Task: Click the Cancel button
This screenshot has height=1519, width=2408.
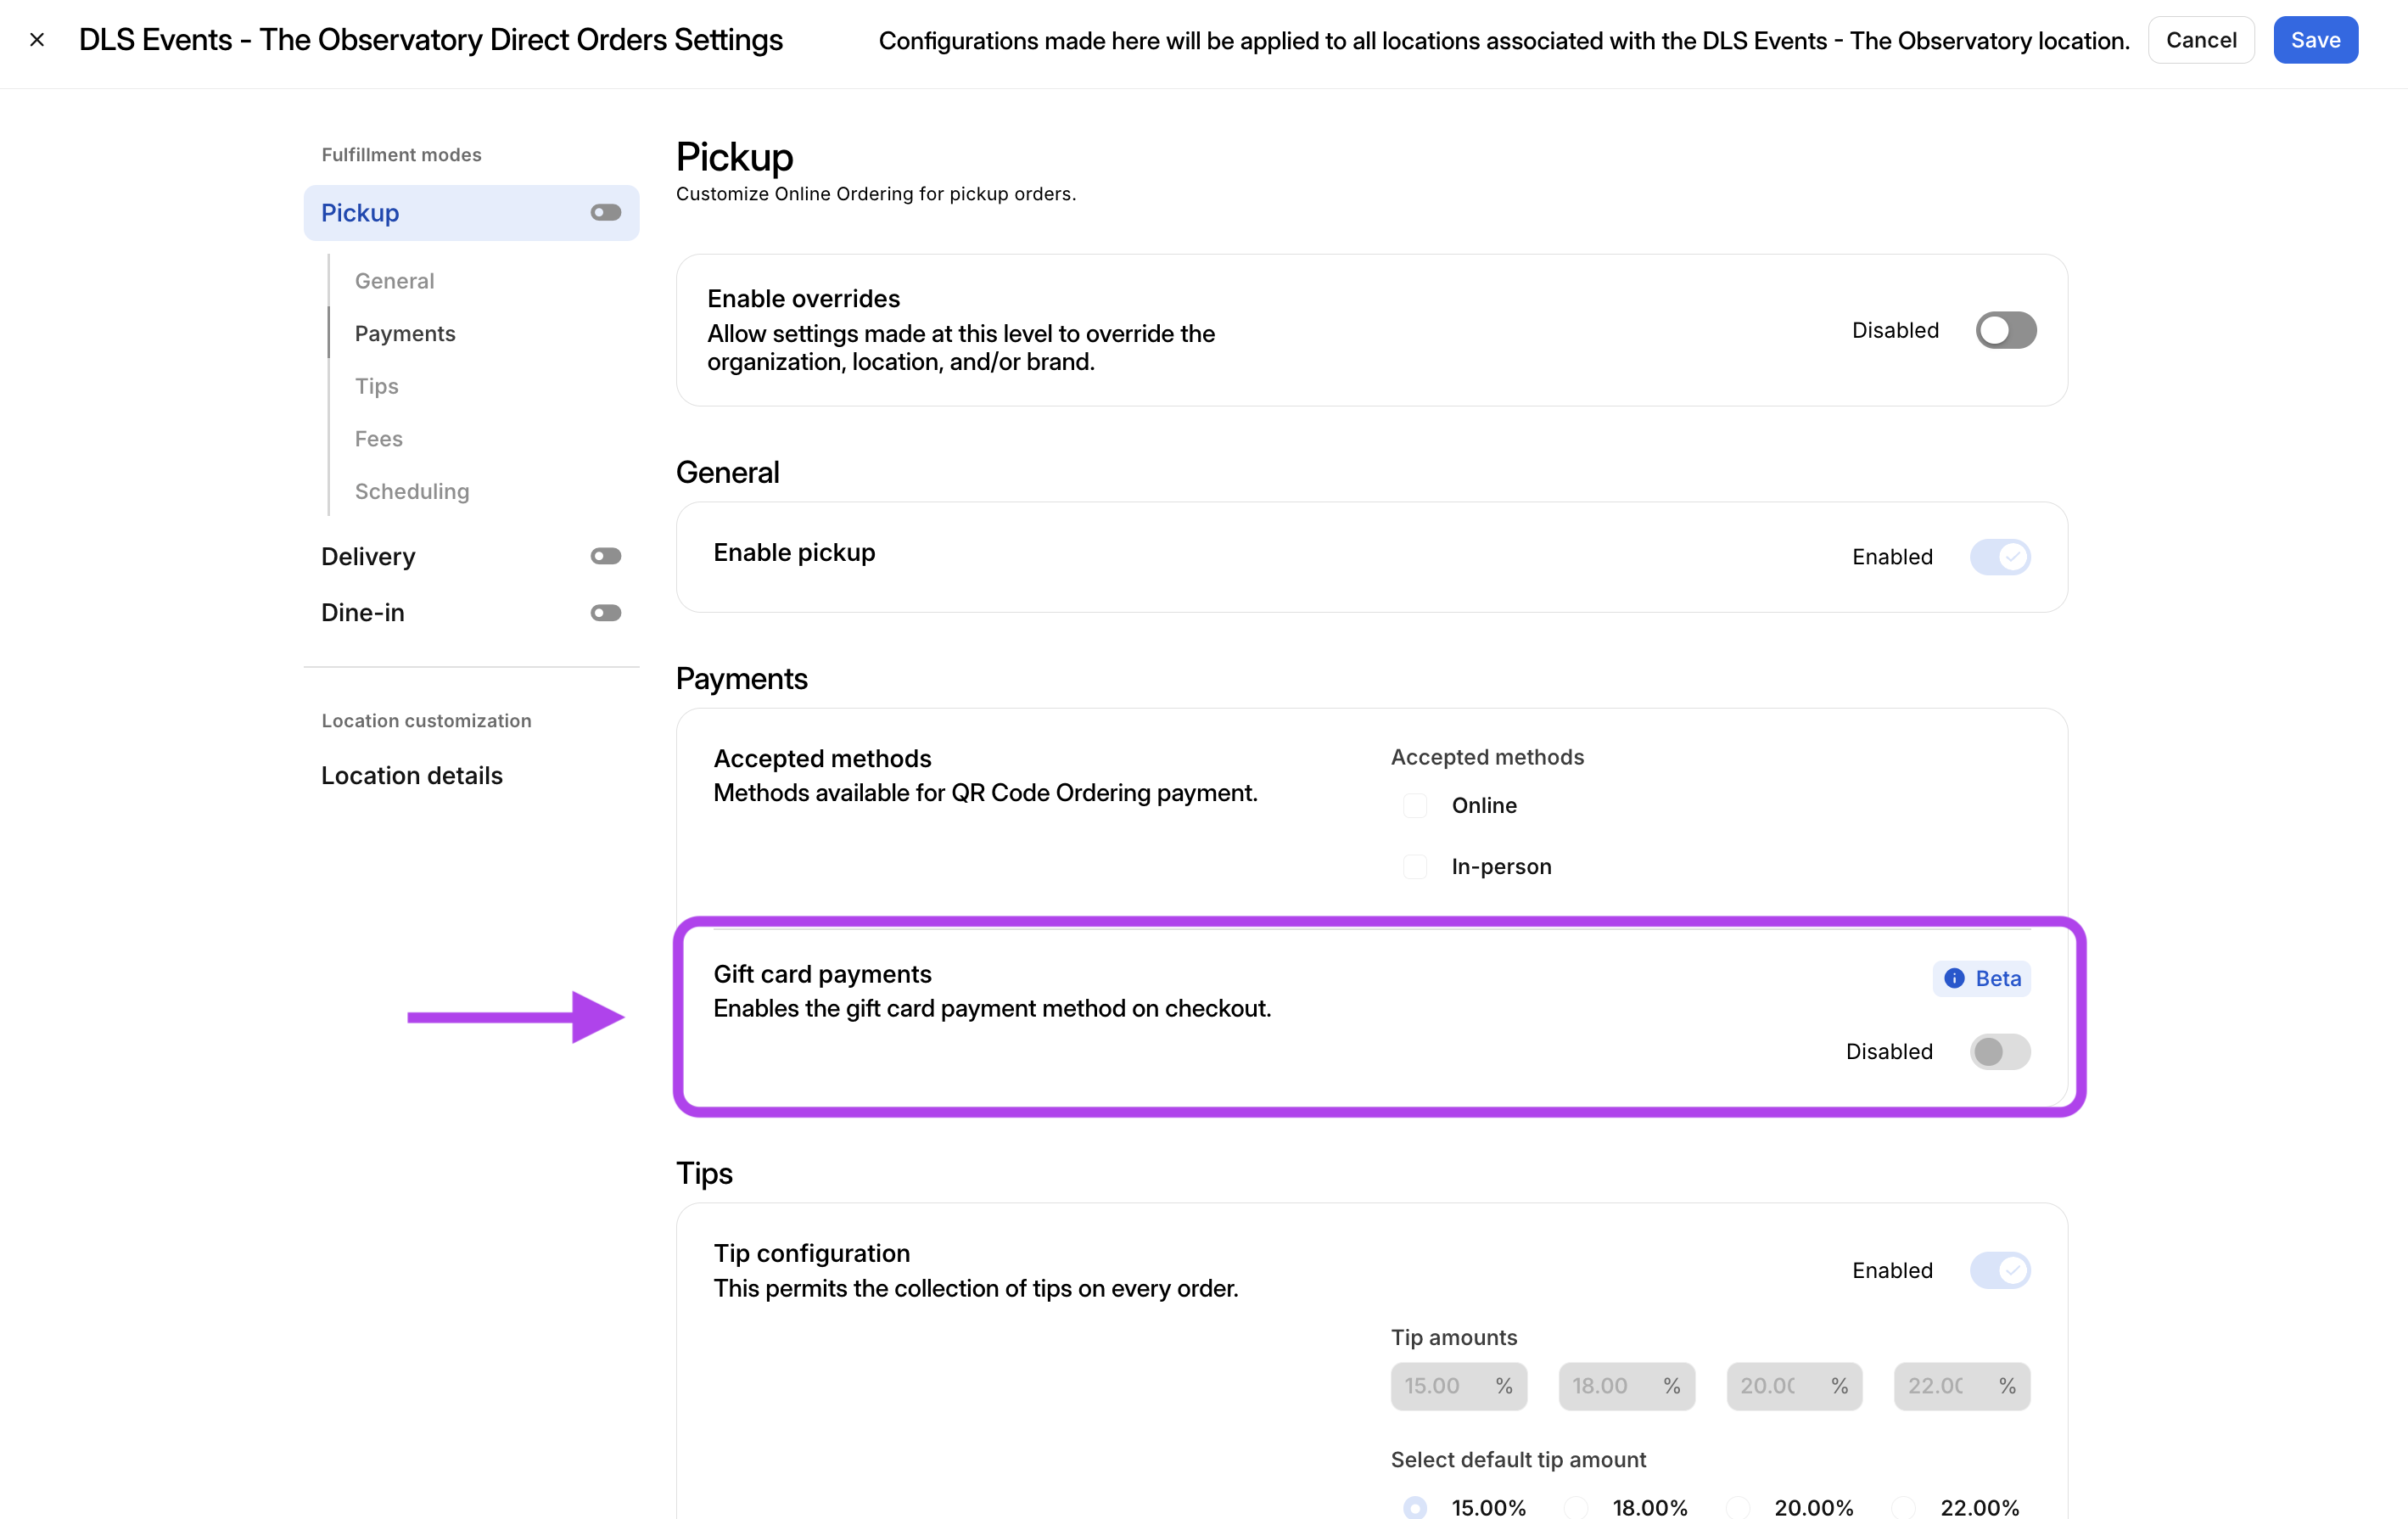Action: (2200, 40)
